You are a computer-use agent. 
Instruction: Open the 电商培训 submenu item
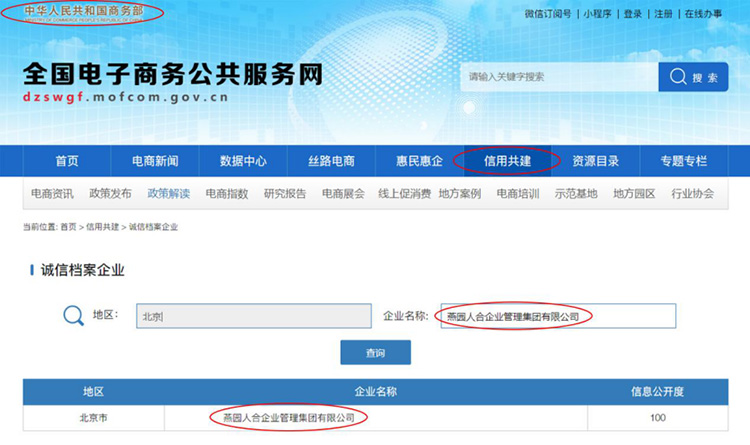tap(518, 194)
